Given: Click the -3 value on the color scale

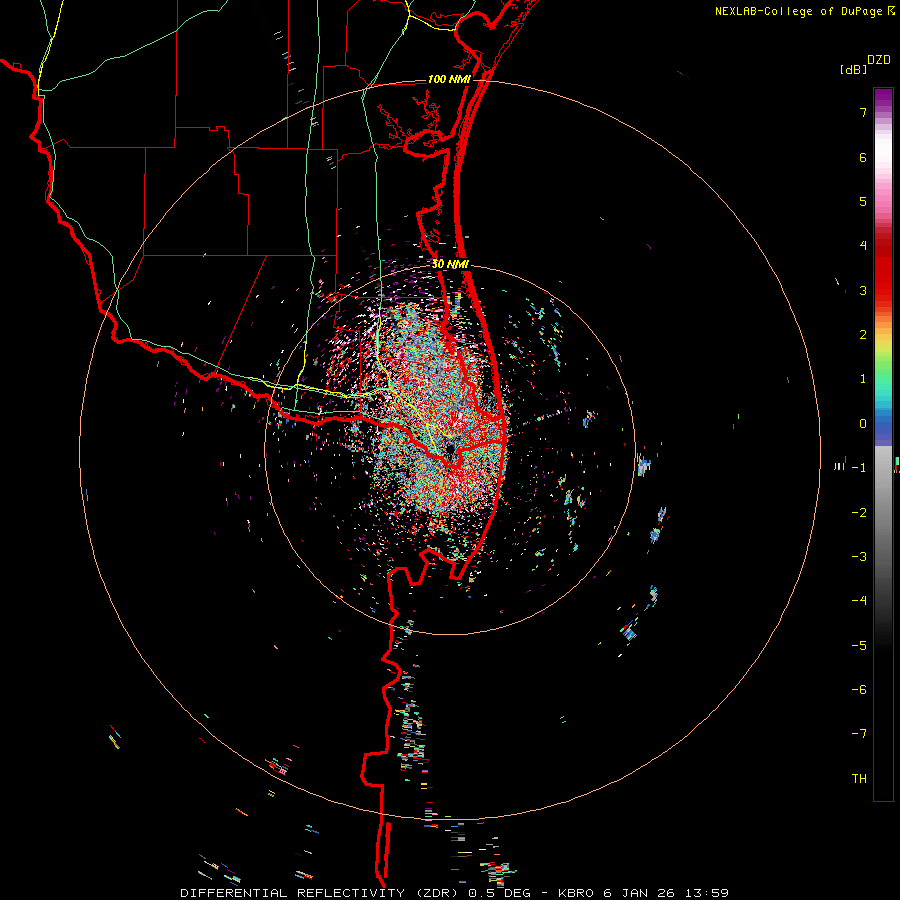Looking at the screenshot, I should [859, 557].
